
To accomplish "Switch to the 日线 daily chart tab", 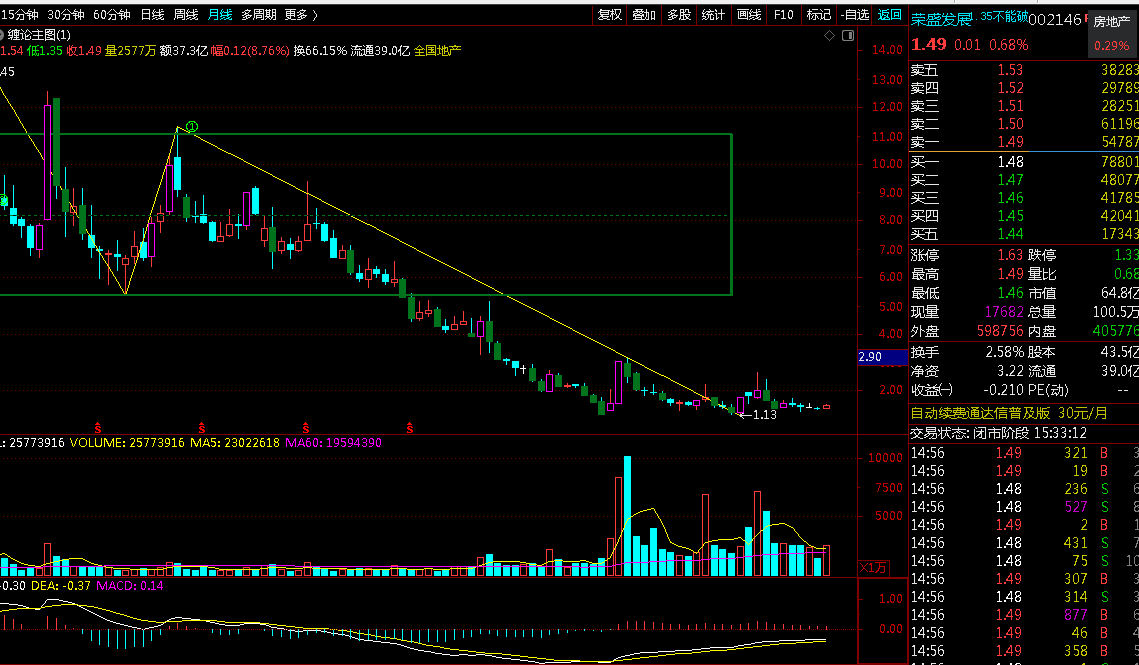I will coord(152,15).
